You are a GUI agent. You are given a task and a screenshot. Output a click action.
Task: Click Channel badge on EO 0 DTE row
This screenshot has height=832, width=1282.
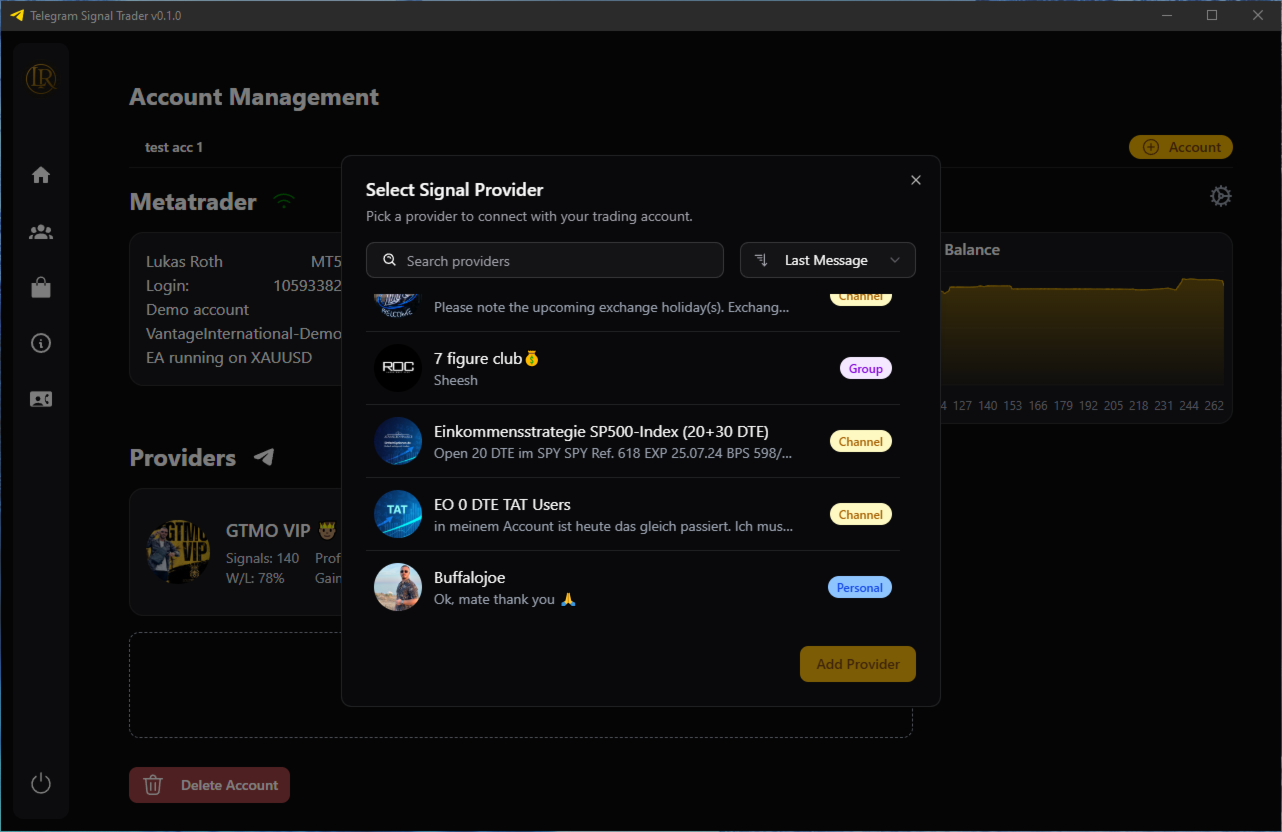861,514
